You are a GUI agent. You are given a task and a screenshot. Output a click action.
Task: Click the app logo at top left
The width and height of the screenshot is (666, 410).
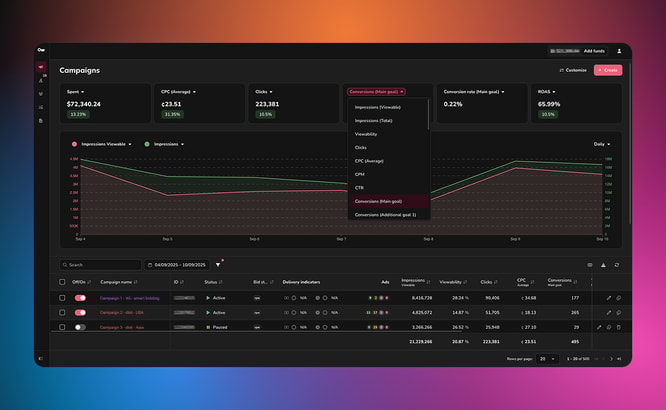41,50
